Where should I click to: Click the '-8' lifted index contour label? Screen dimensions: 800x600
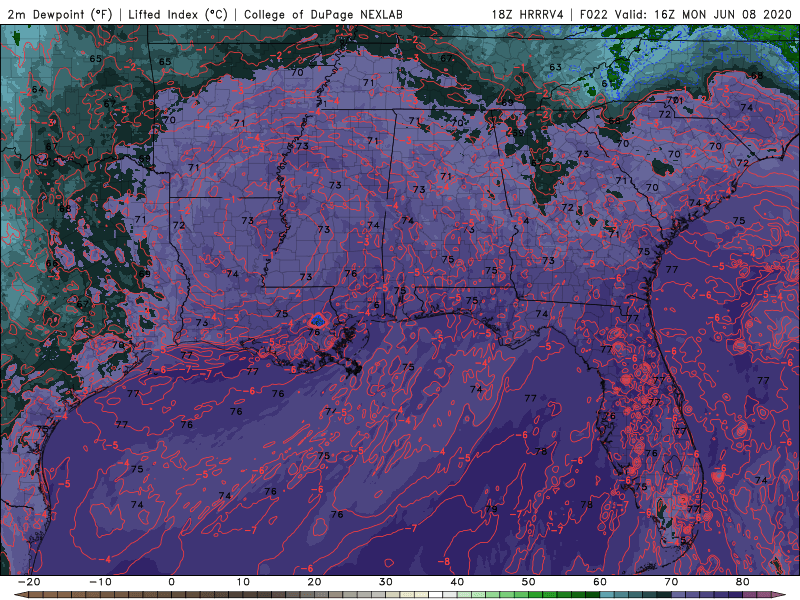(445, 562)
